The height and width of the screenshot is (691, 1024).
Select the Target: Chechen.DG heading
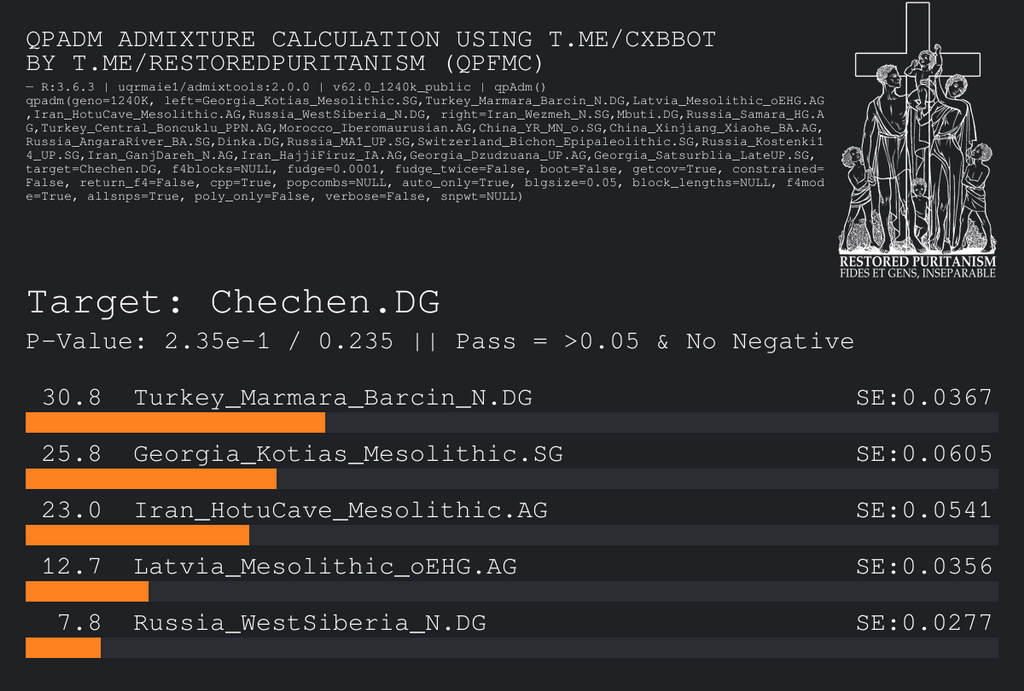tap(233, 302)
